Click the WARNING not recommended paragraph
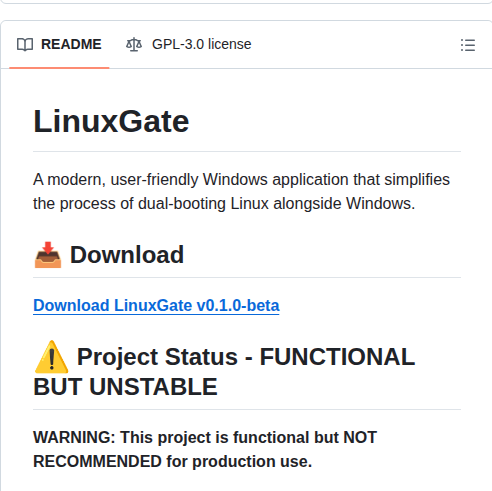The width and height of the screenshot is (492, 491). click(x=205, y=449)
